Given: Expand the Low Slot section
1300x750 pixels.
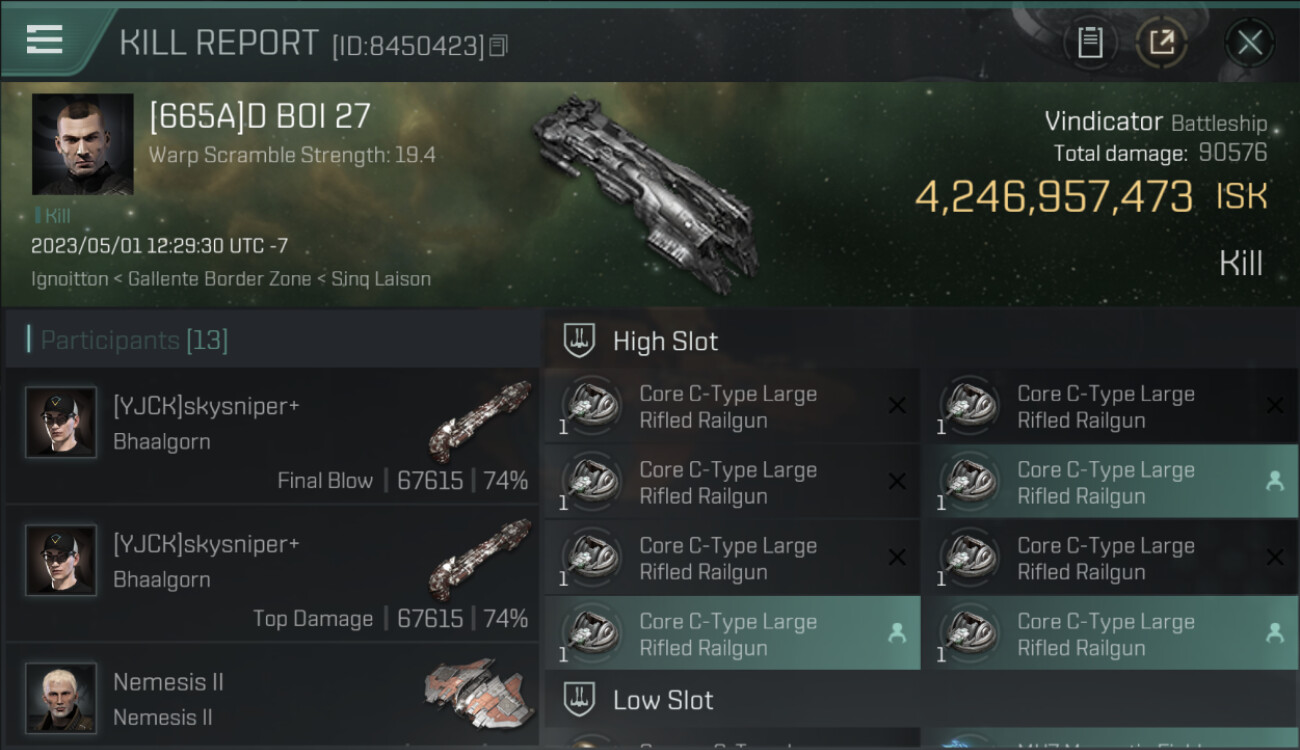Looking at the screenshot, I should pyautogui.click(x=921, y=700).
